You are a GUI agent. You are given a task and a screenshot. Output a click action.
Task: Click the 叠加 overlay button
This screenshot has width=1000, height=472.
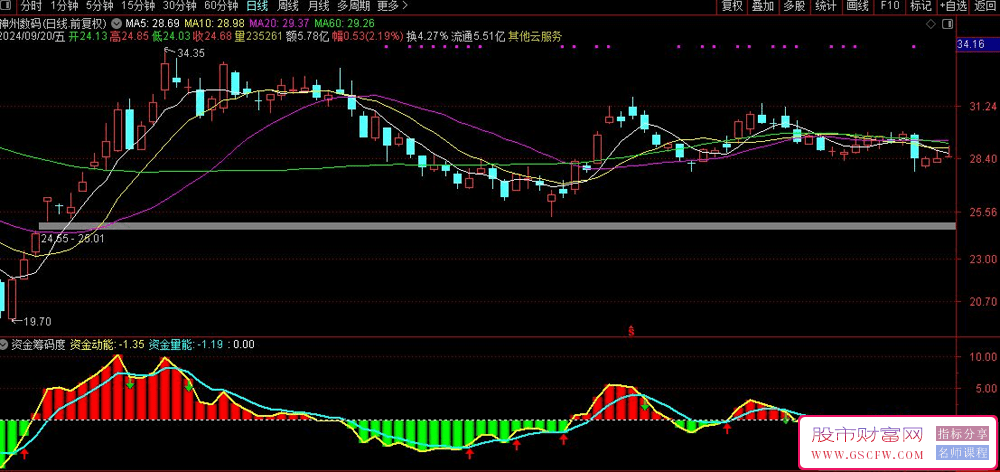click(x=763, y=6)
